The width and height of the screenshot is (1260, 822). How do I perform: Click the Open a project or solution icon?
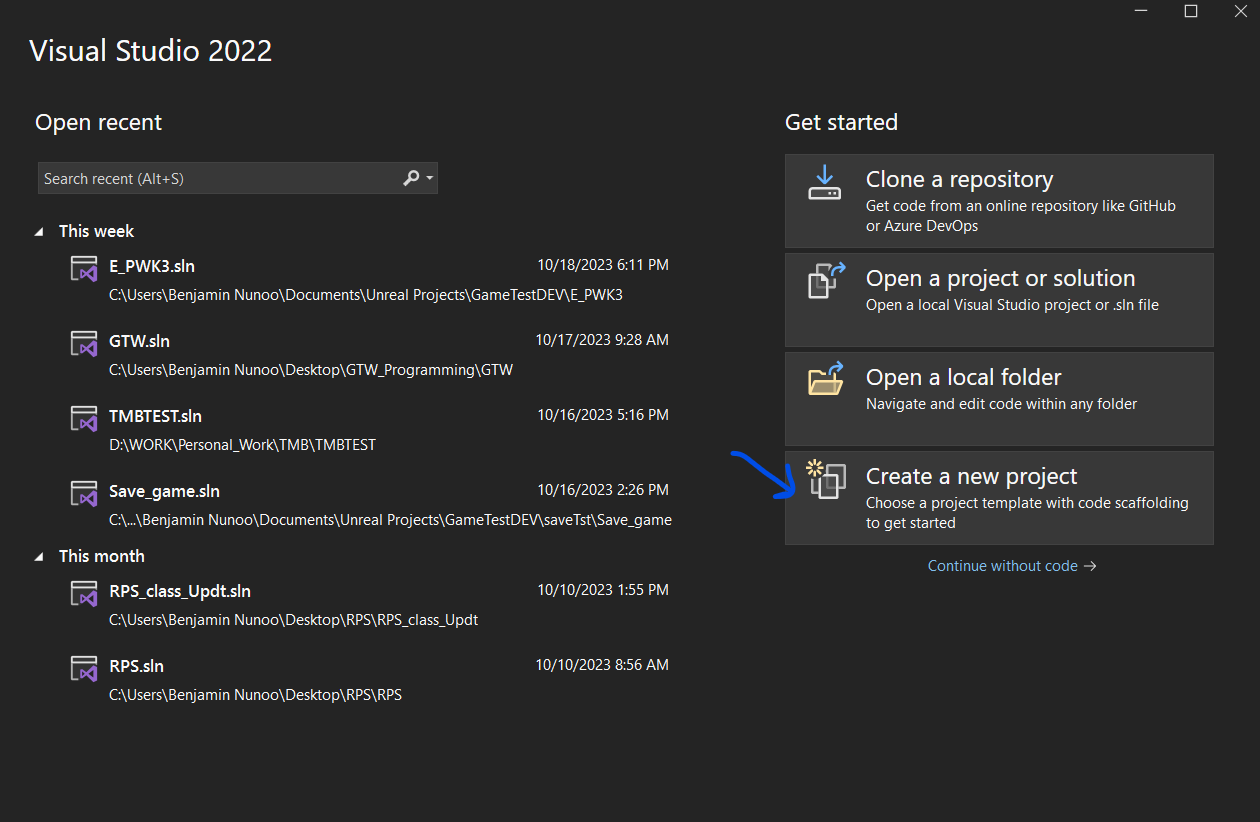[826, 281]
